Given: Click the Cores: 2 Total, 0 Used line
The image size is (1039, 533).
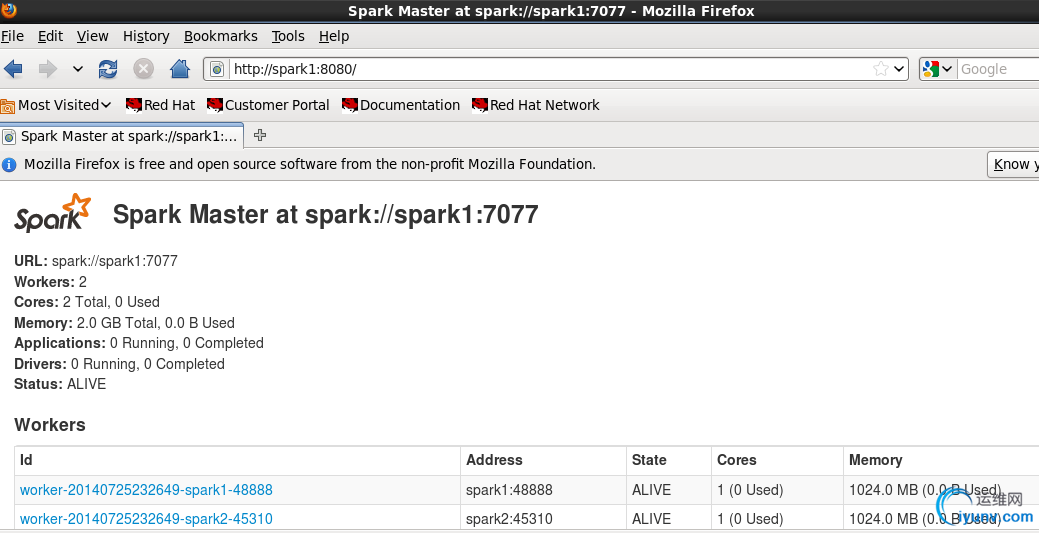Looking at the screenshot, I should (87, 302).
